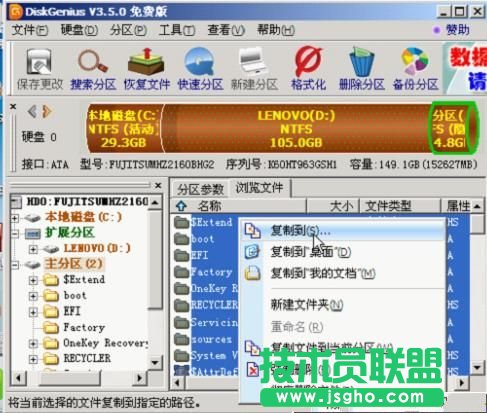Open the 文件(F) menu
Screen dimensions: 487x413
click(30, 30)
